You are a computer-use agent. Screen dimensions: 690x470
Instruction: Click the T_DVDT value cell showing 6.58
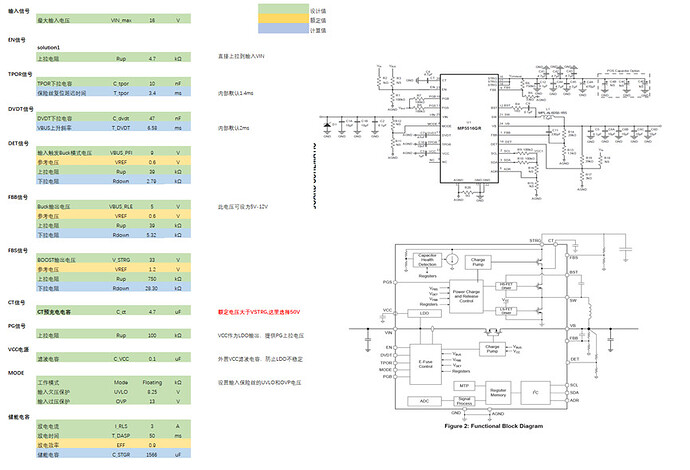point(152,128)
